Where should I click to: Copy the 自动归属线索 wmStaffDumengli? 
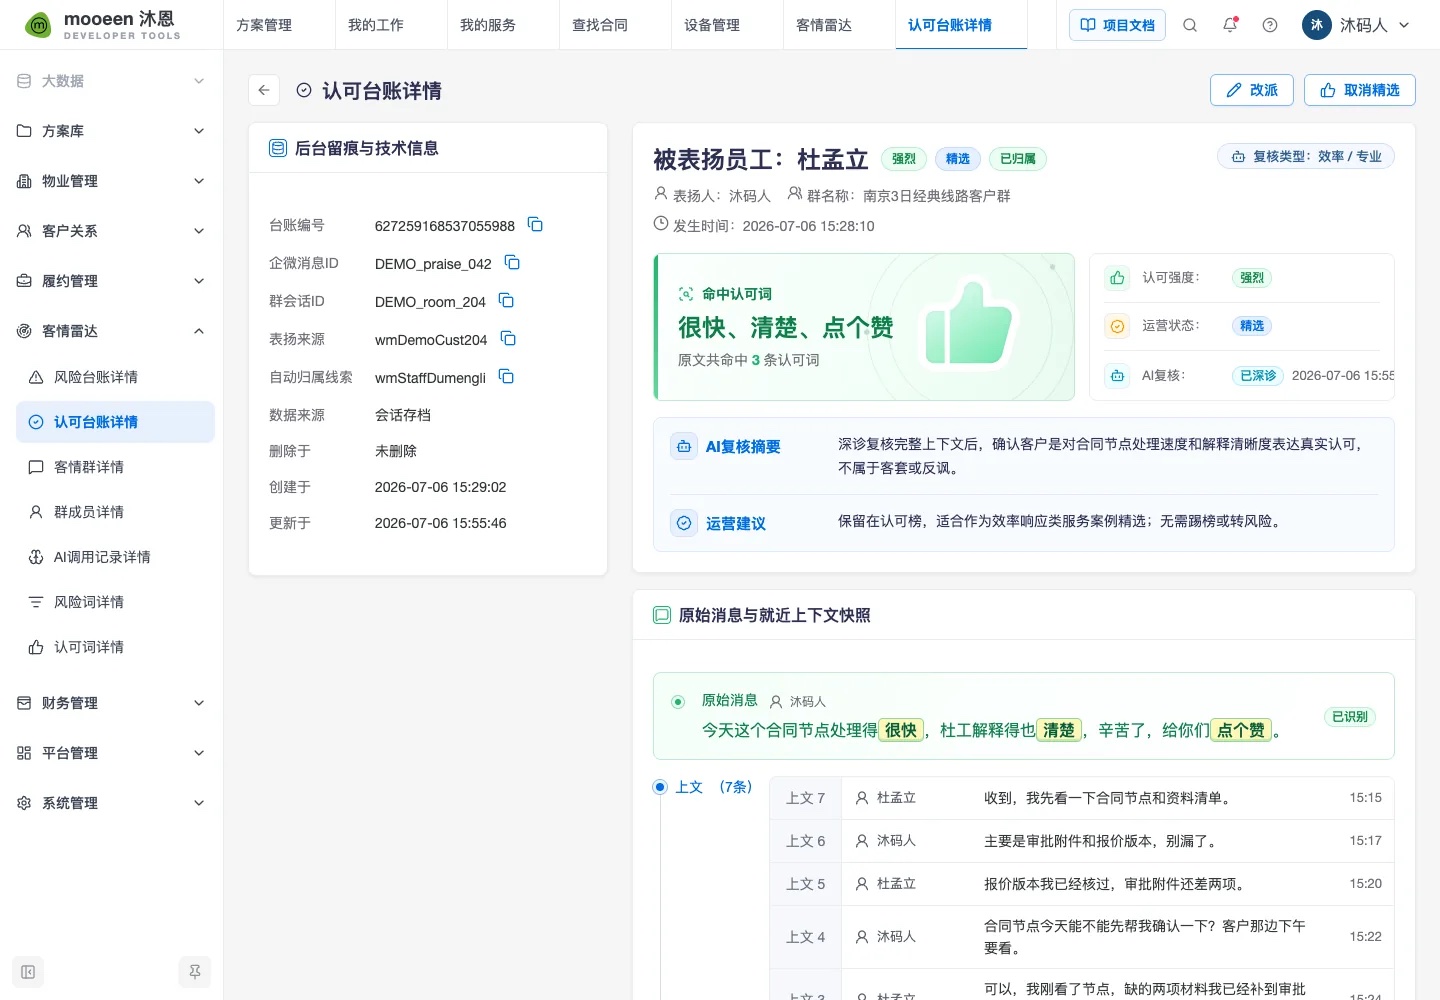pyautogui.click(x=506, y=377)
